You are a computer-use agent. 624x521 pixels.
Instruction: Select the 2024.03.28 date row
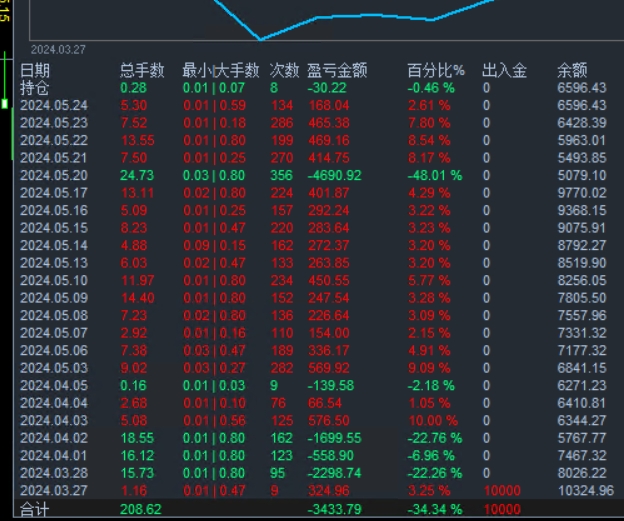click(x=54, y=473)
